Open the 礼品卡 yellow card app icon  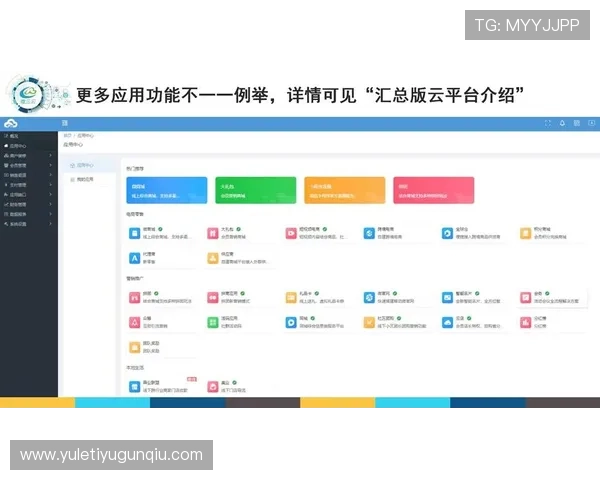point(291,297)
